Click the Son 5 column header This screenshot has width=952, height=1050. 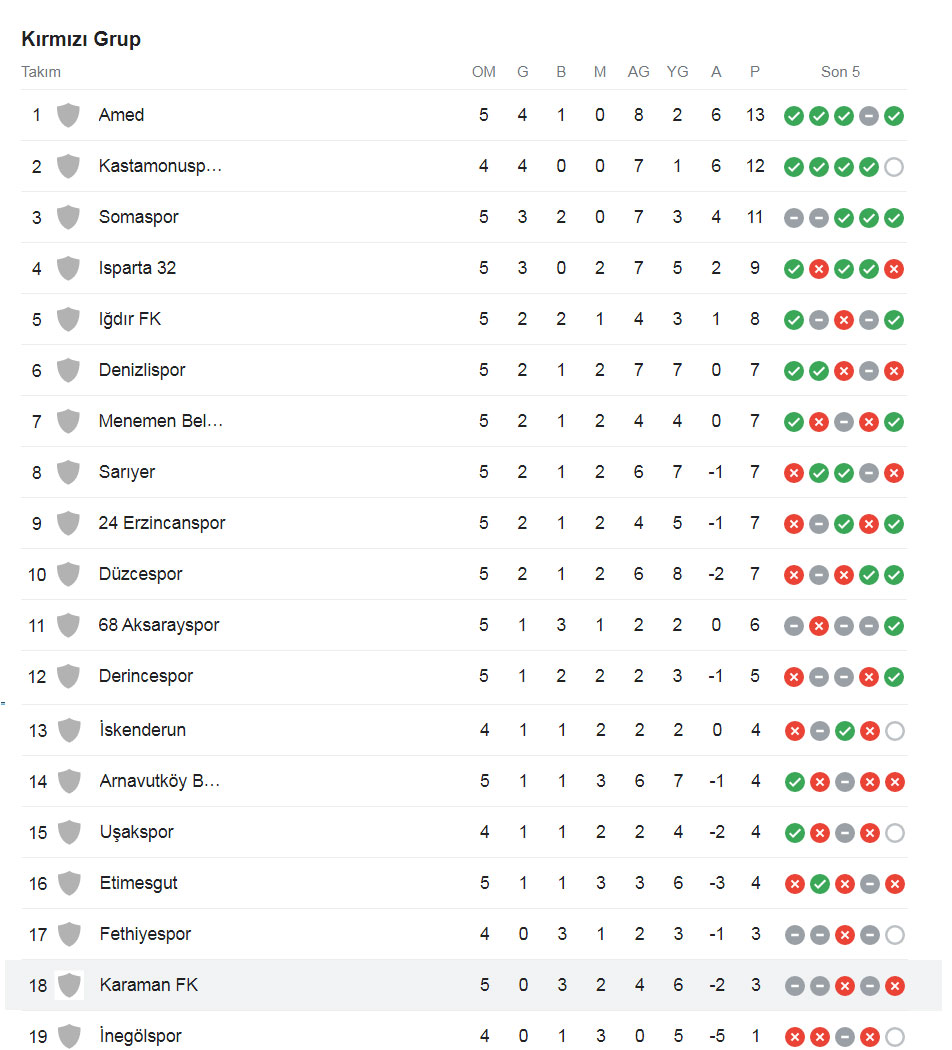point(840,72)
